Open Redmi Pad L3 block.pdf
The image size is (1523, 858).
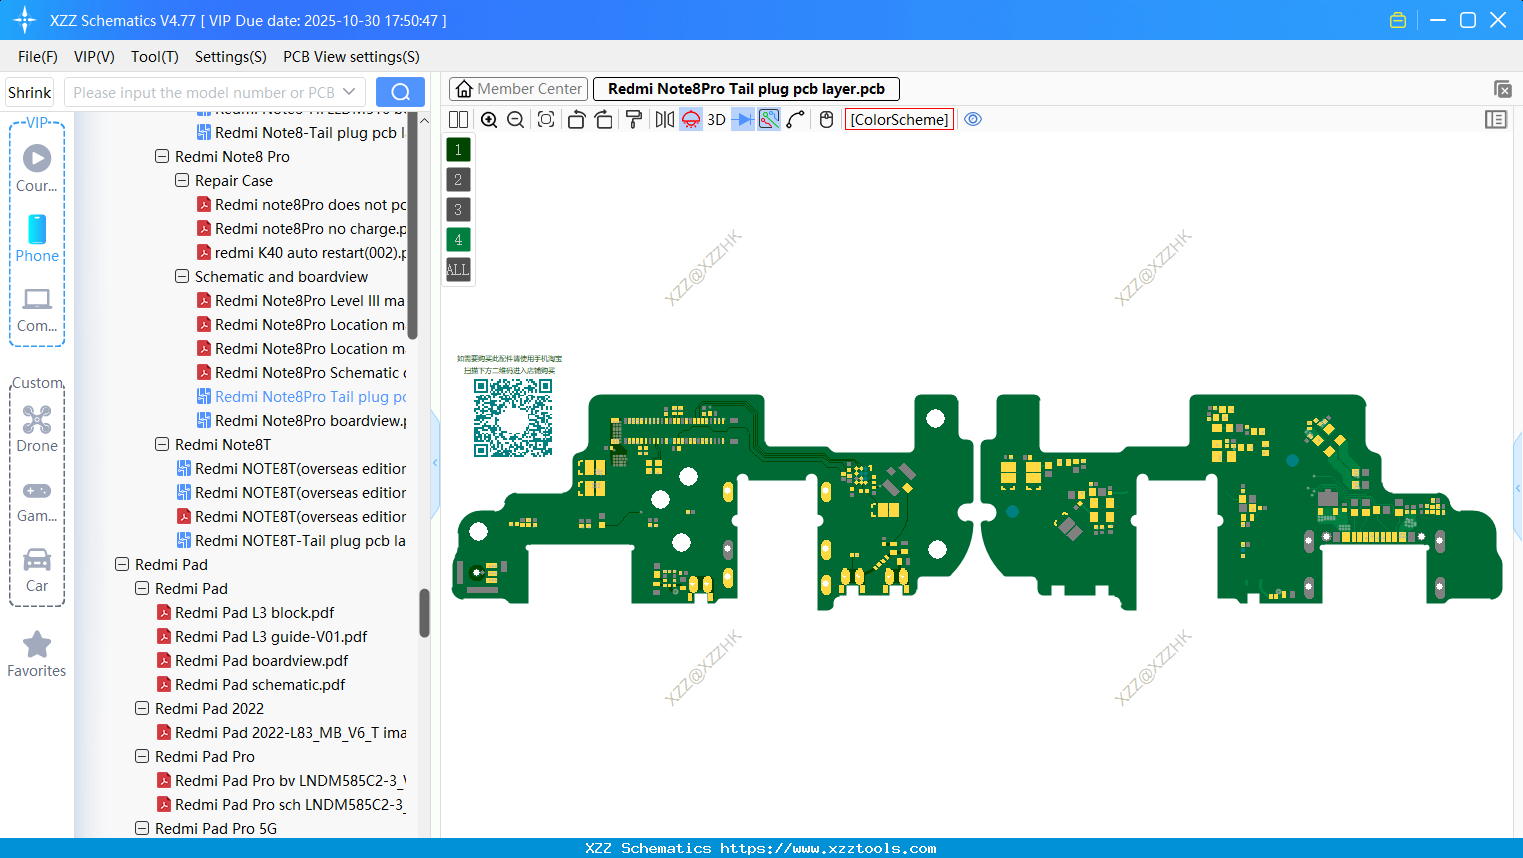tap(245, 613)
